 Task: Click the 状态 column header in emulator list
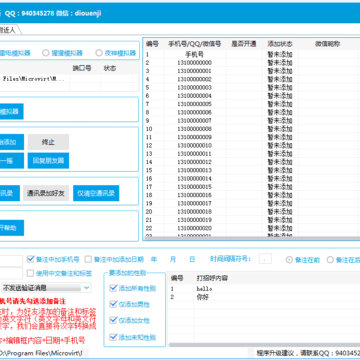point(110,68)
